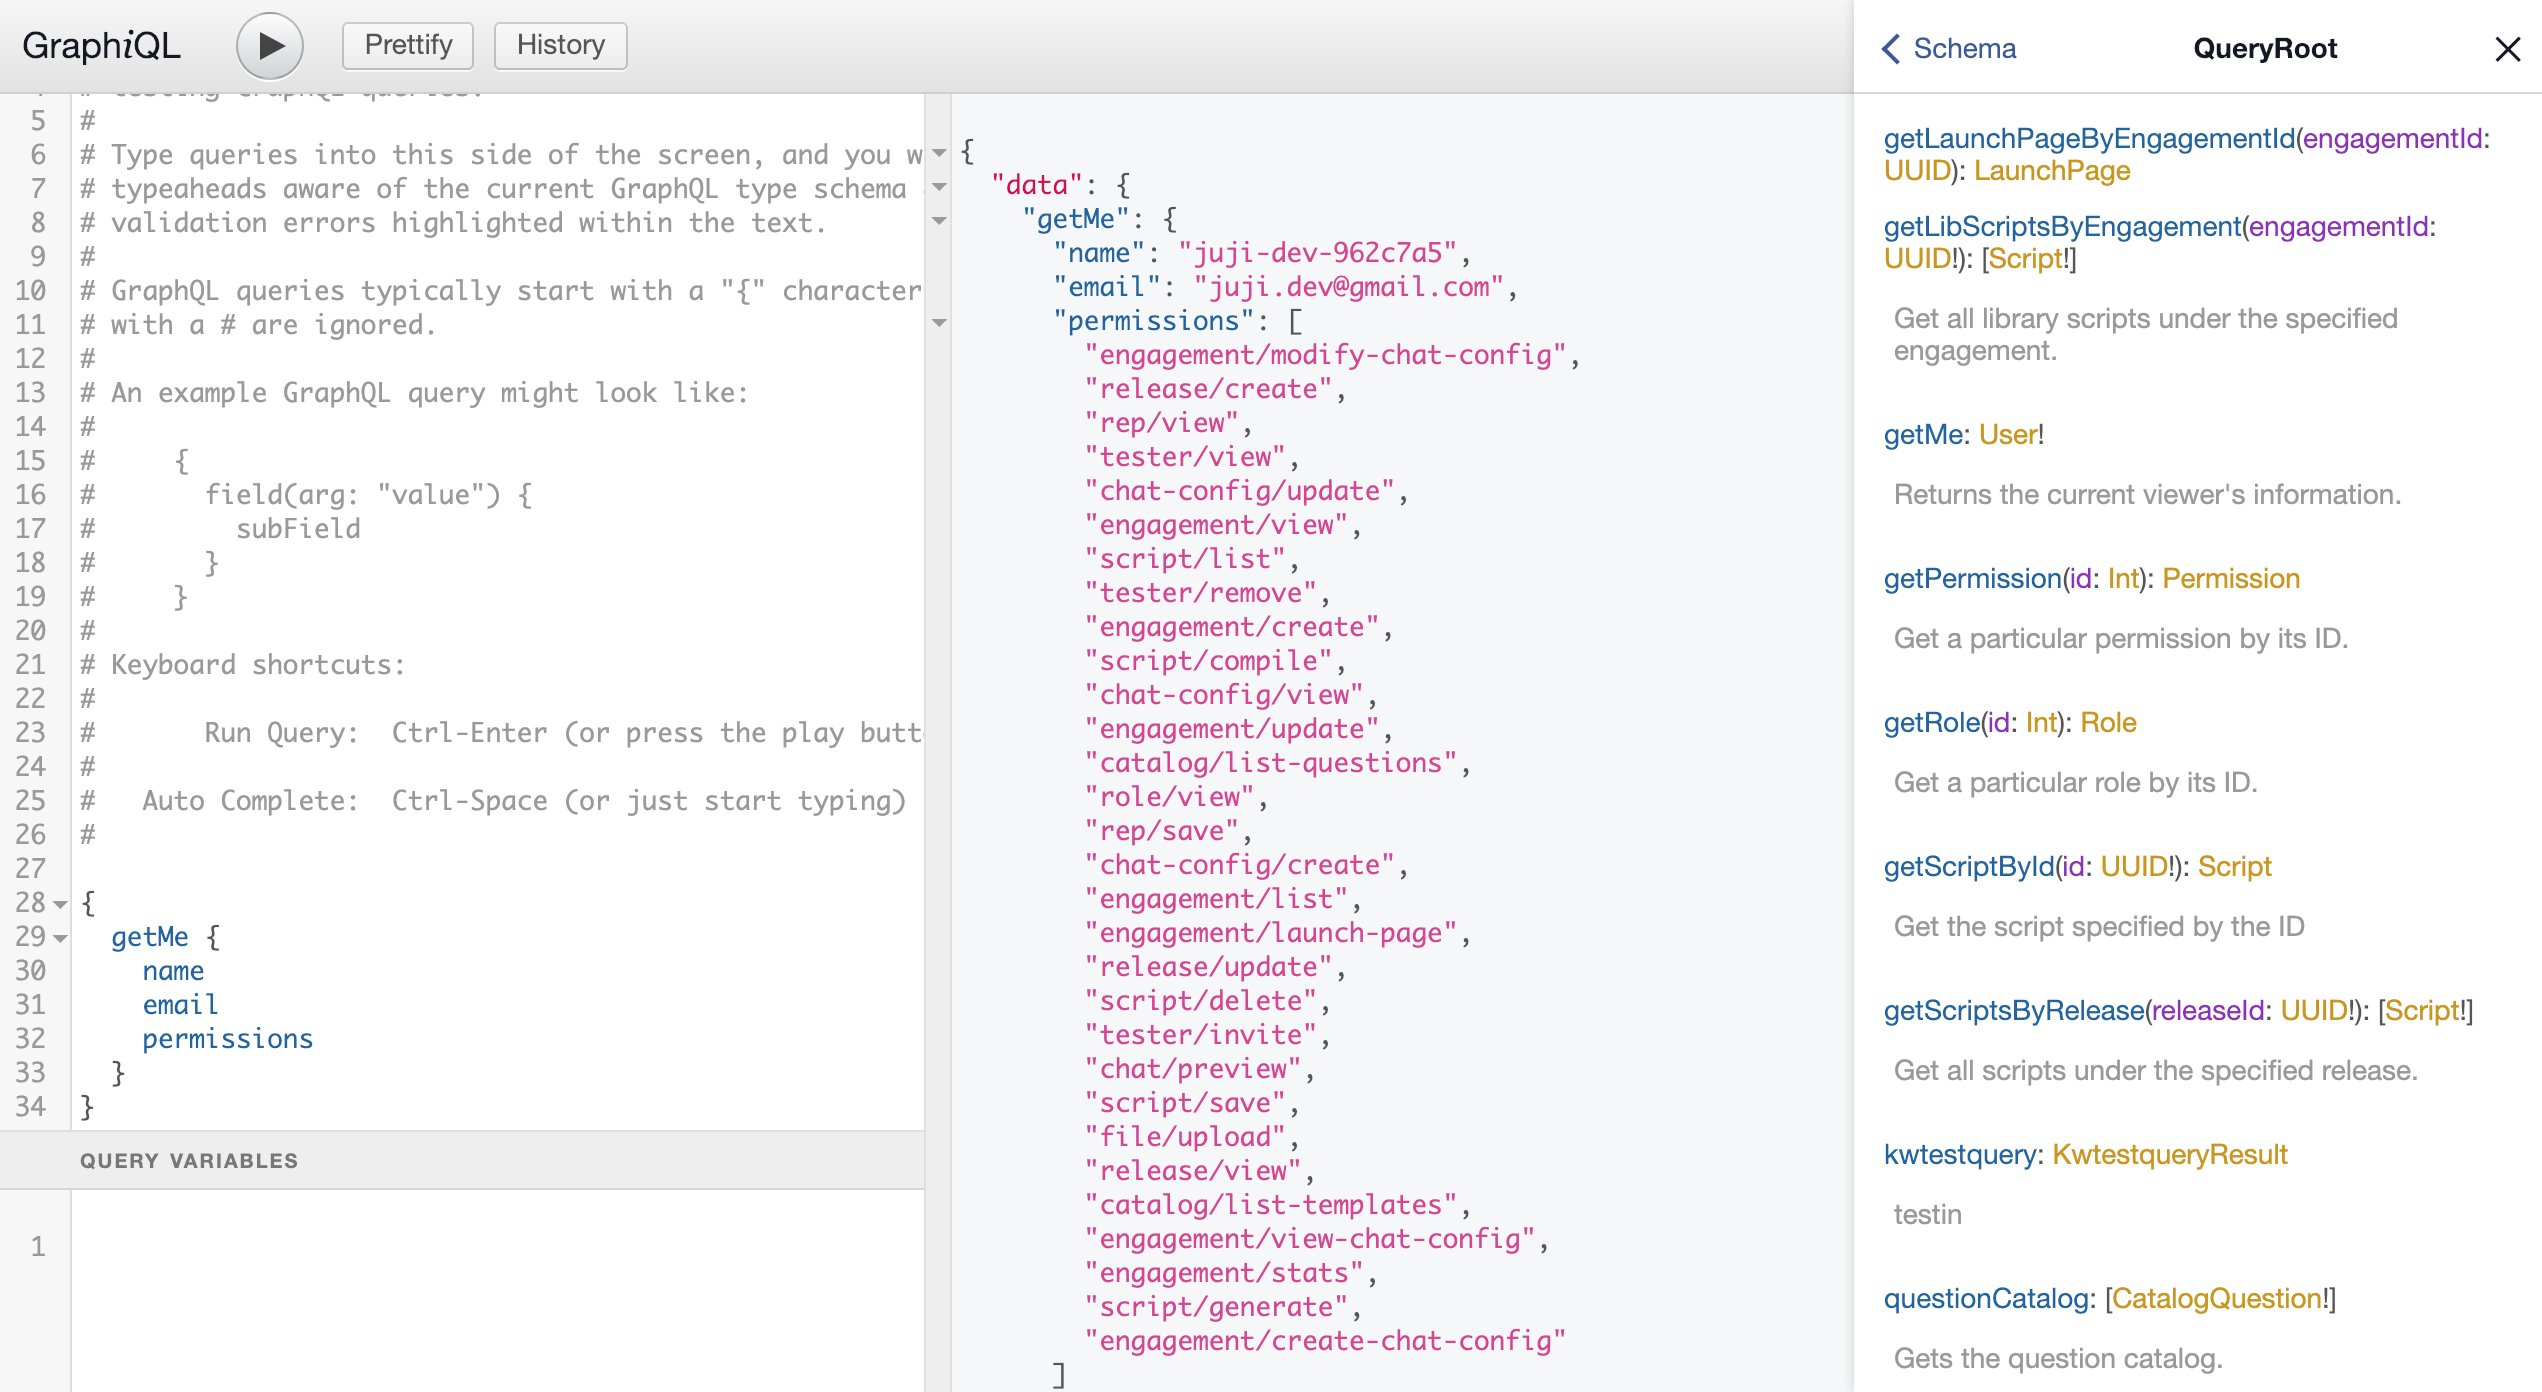Open the CatalogQuestion type link
Screen dimensions: 2542x1392
coord(2216,1298)
